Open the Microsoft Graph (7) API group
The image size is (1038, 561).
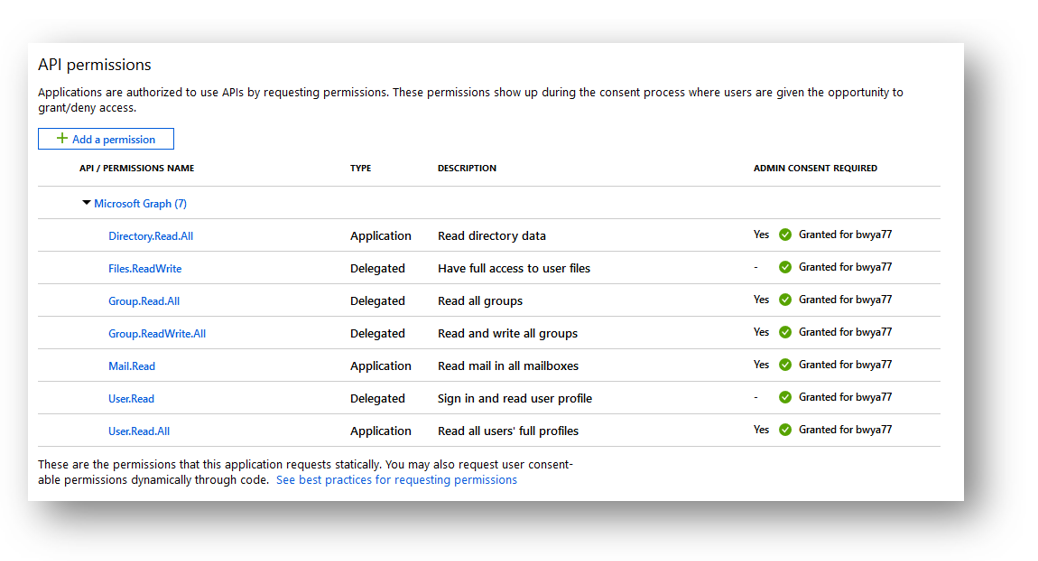coord(140,203)
